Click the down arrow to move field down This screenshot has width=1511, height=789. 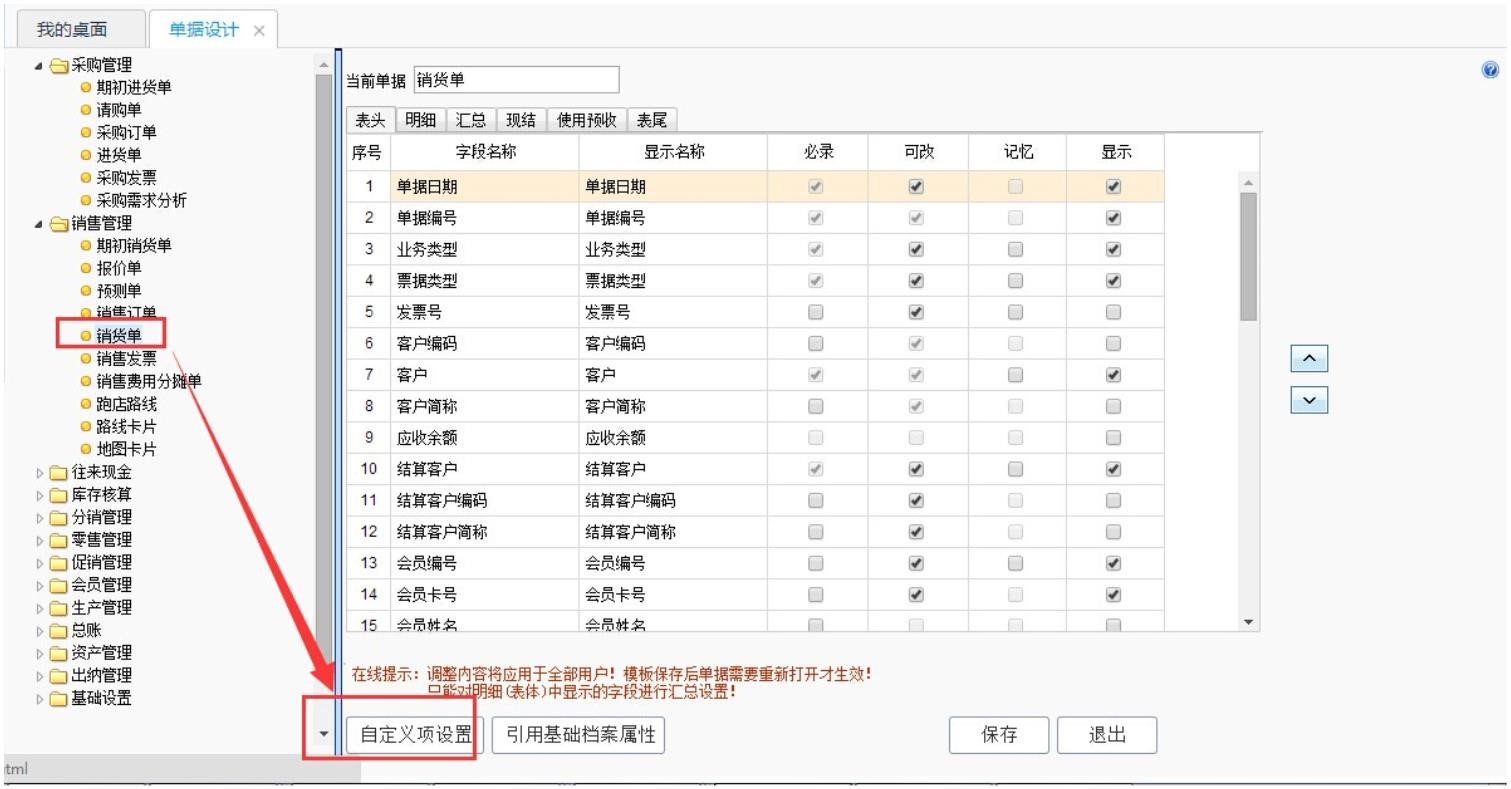(1308, 399)
